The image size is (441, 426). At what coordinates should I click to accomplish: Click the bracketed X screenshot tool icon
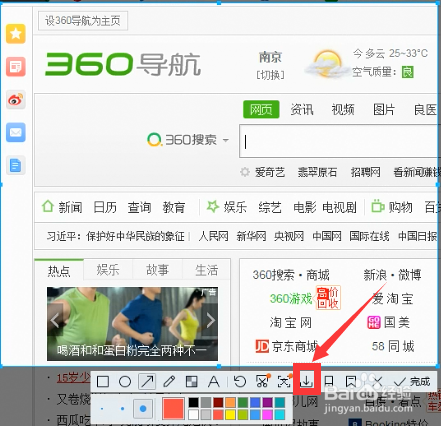coord(284,381)
